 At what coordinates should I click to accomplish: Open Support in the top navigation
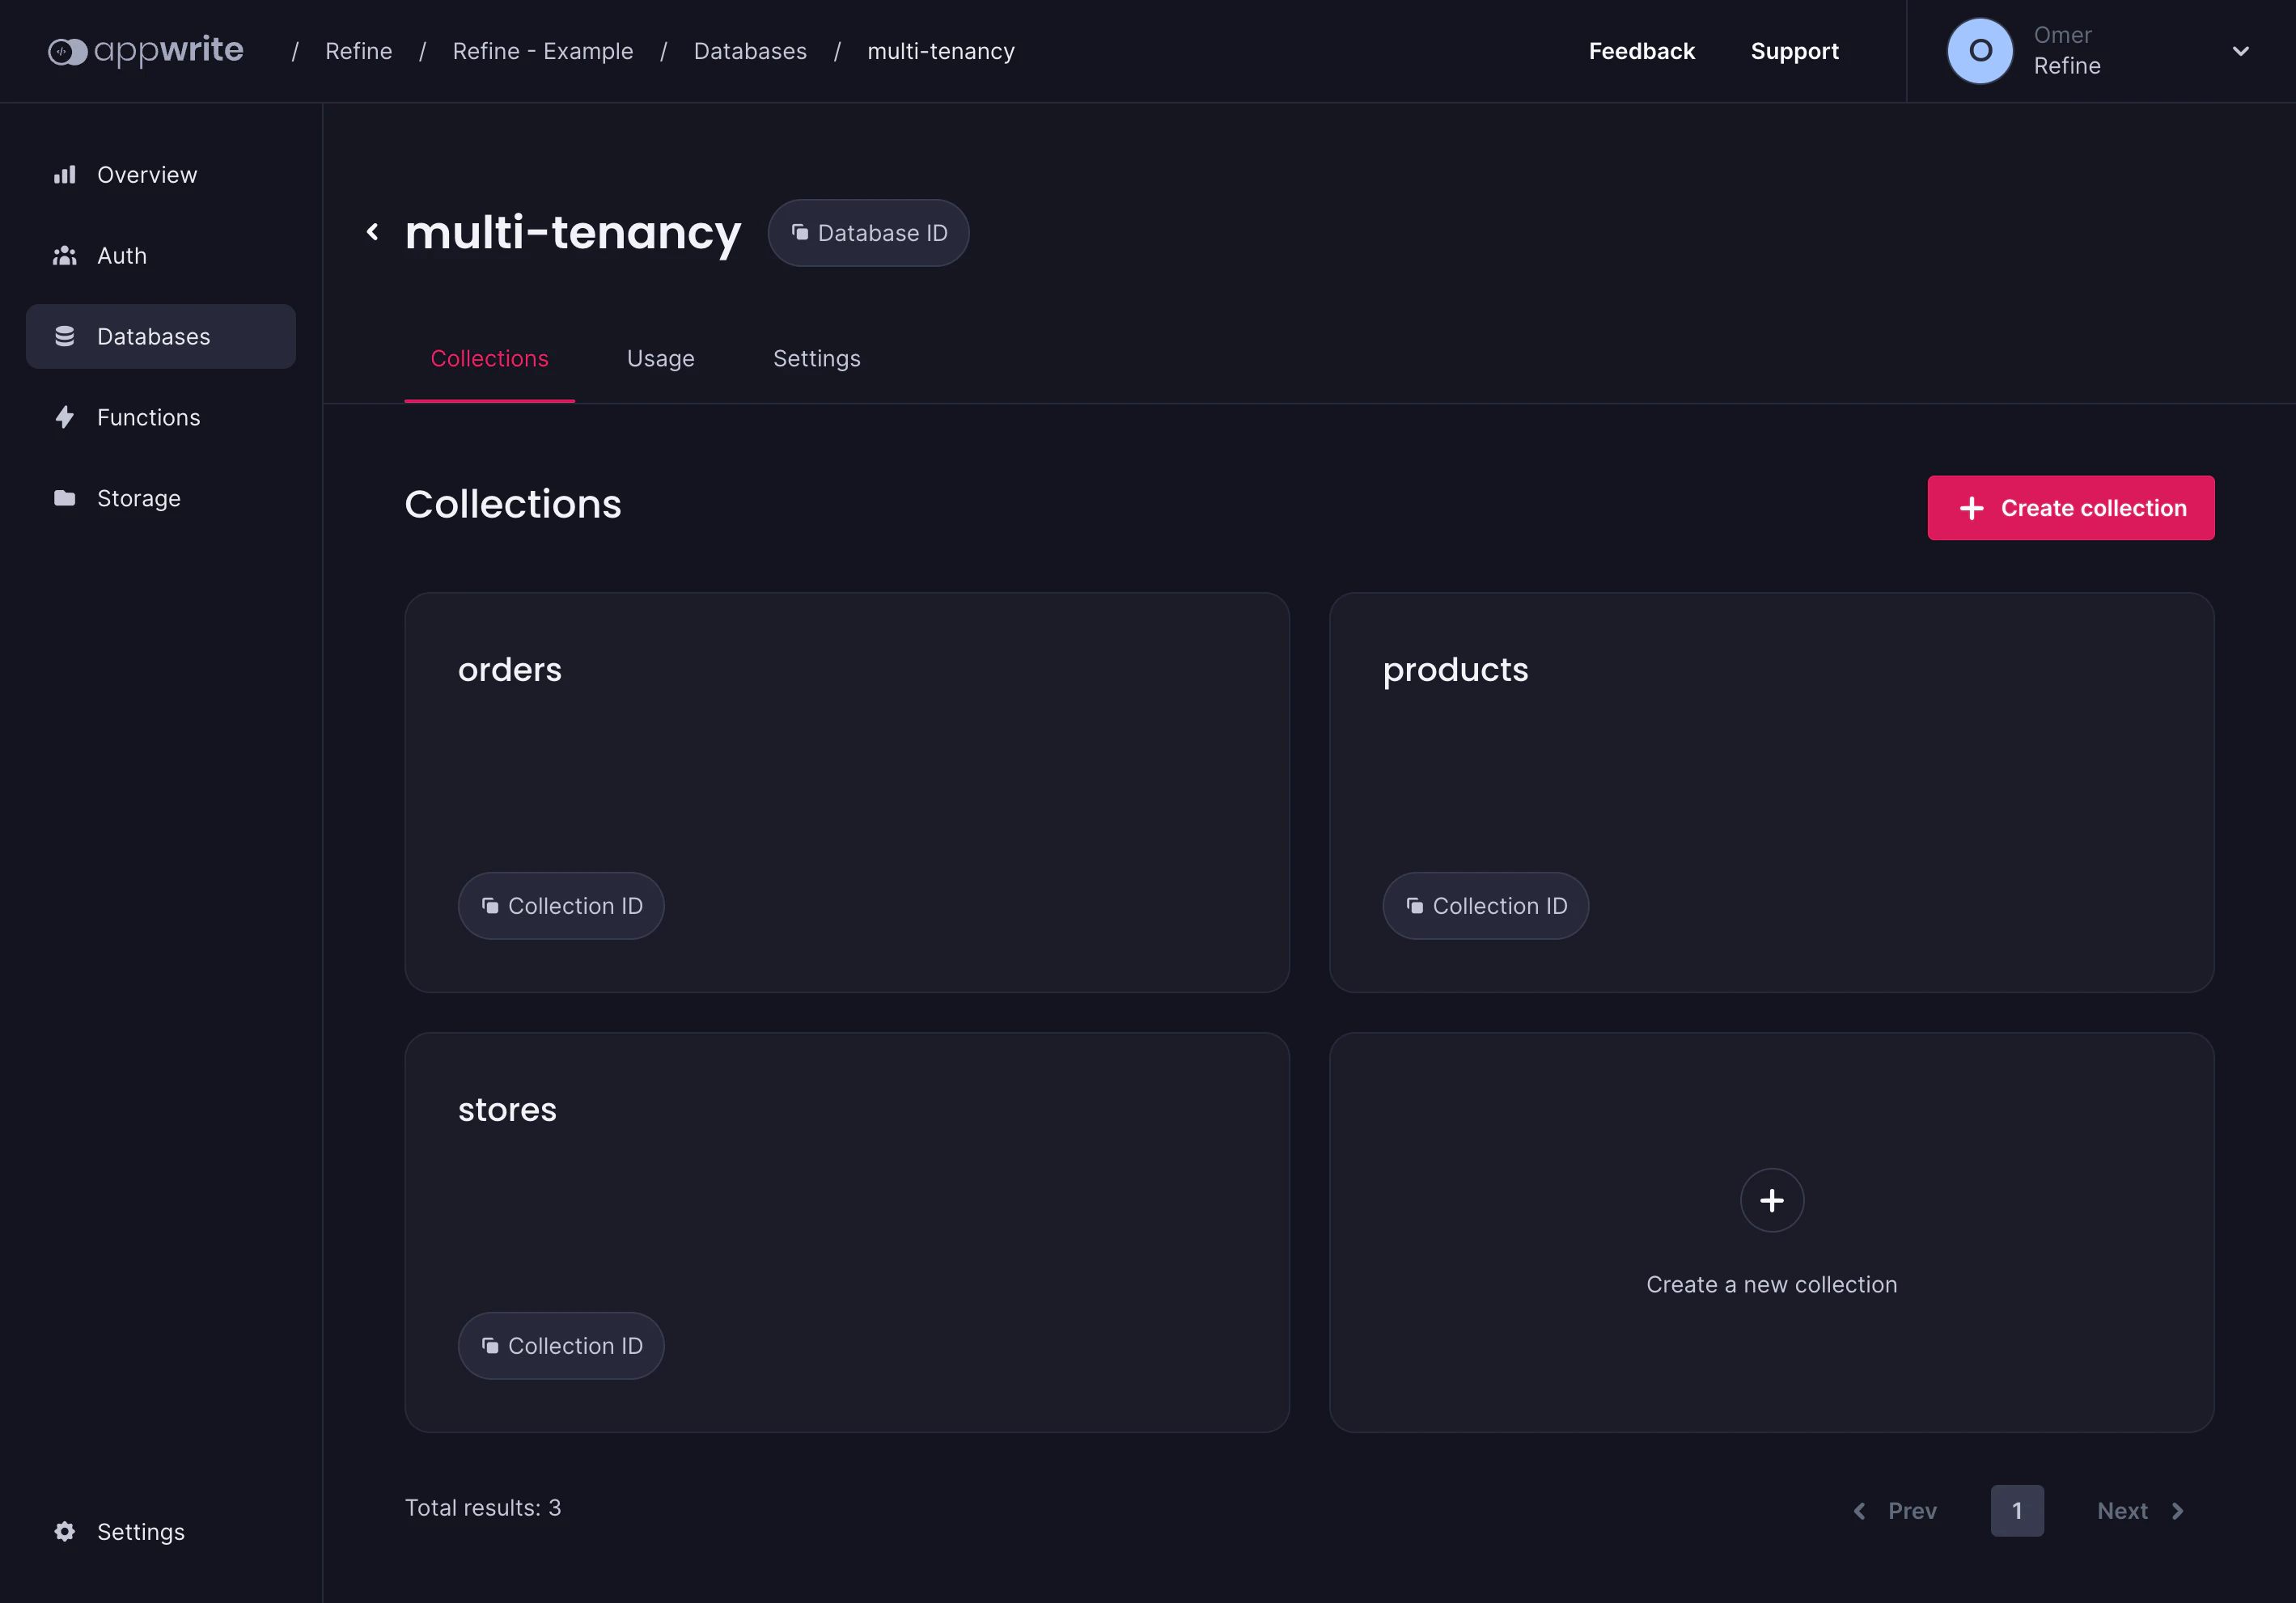[x=1794, y=50]
